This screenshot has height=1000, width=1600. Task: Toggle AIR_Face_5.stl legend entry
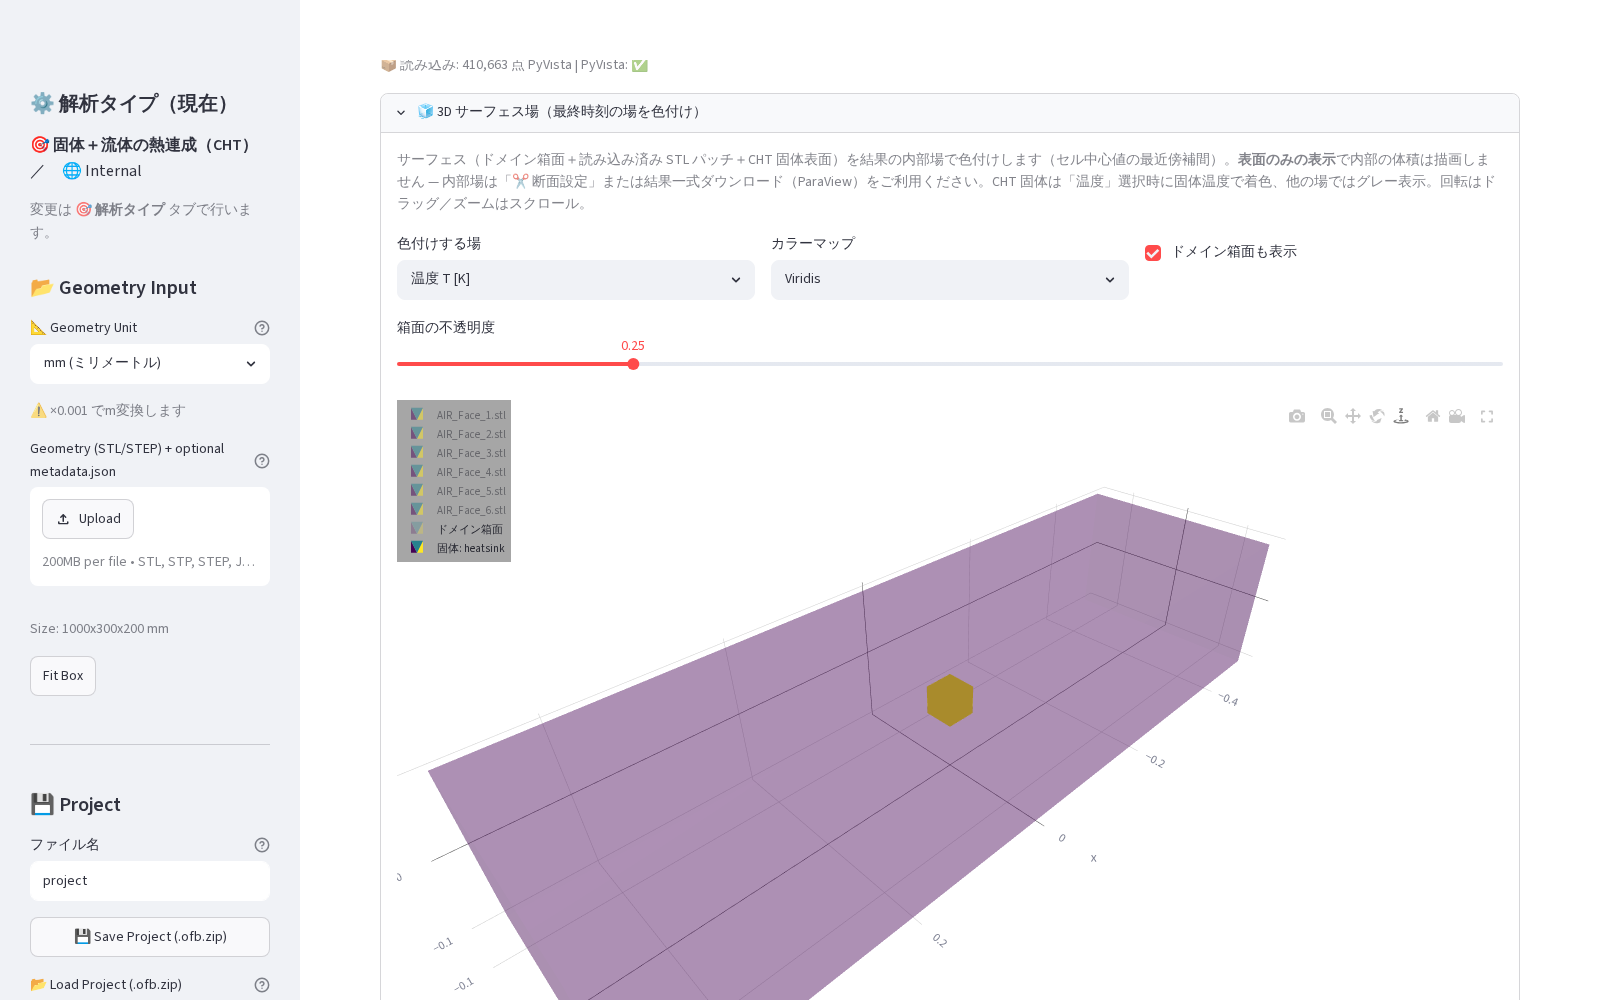click(458, 491)
